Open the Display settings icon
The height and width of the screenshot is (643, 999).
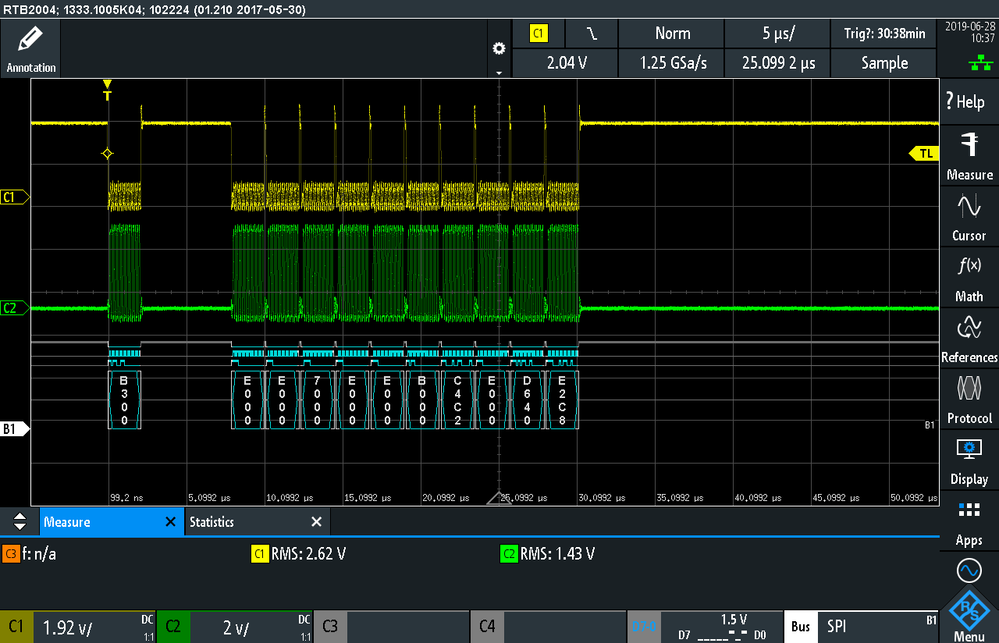click(969, 461)
